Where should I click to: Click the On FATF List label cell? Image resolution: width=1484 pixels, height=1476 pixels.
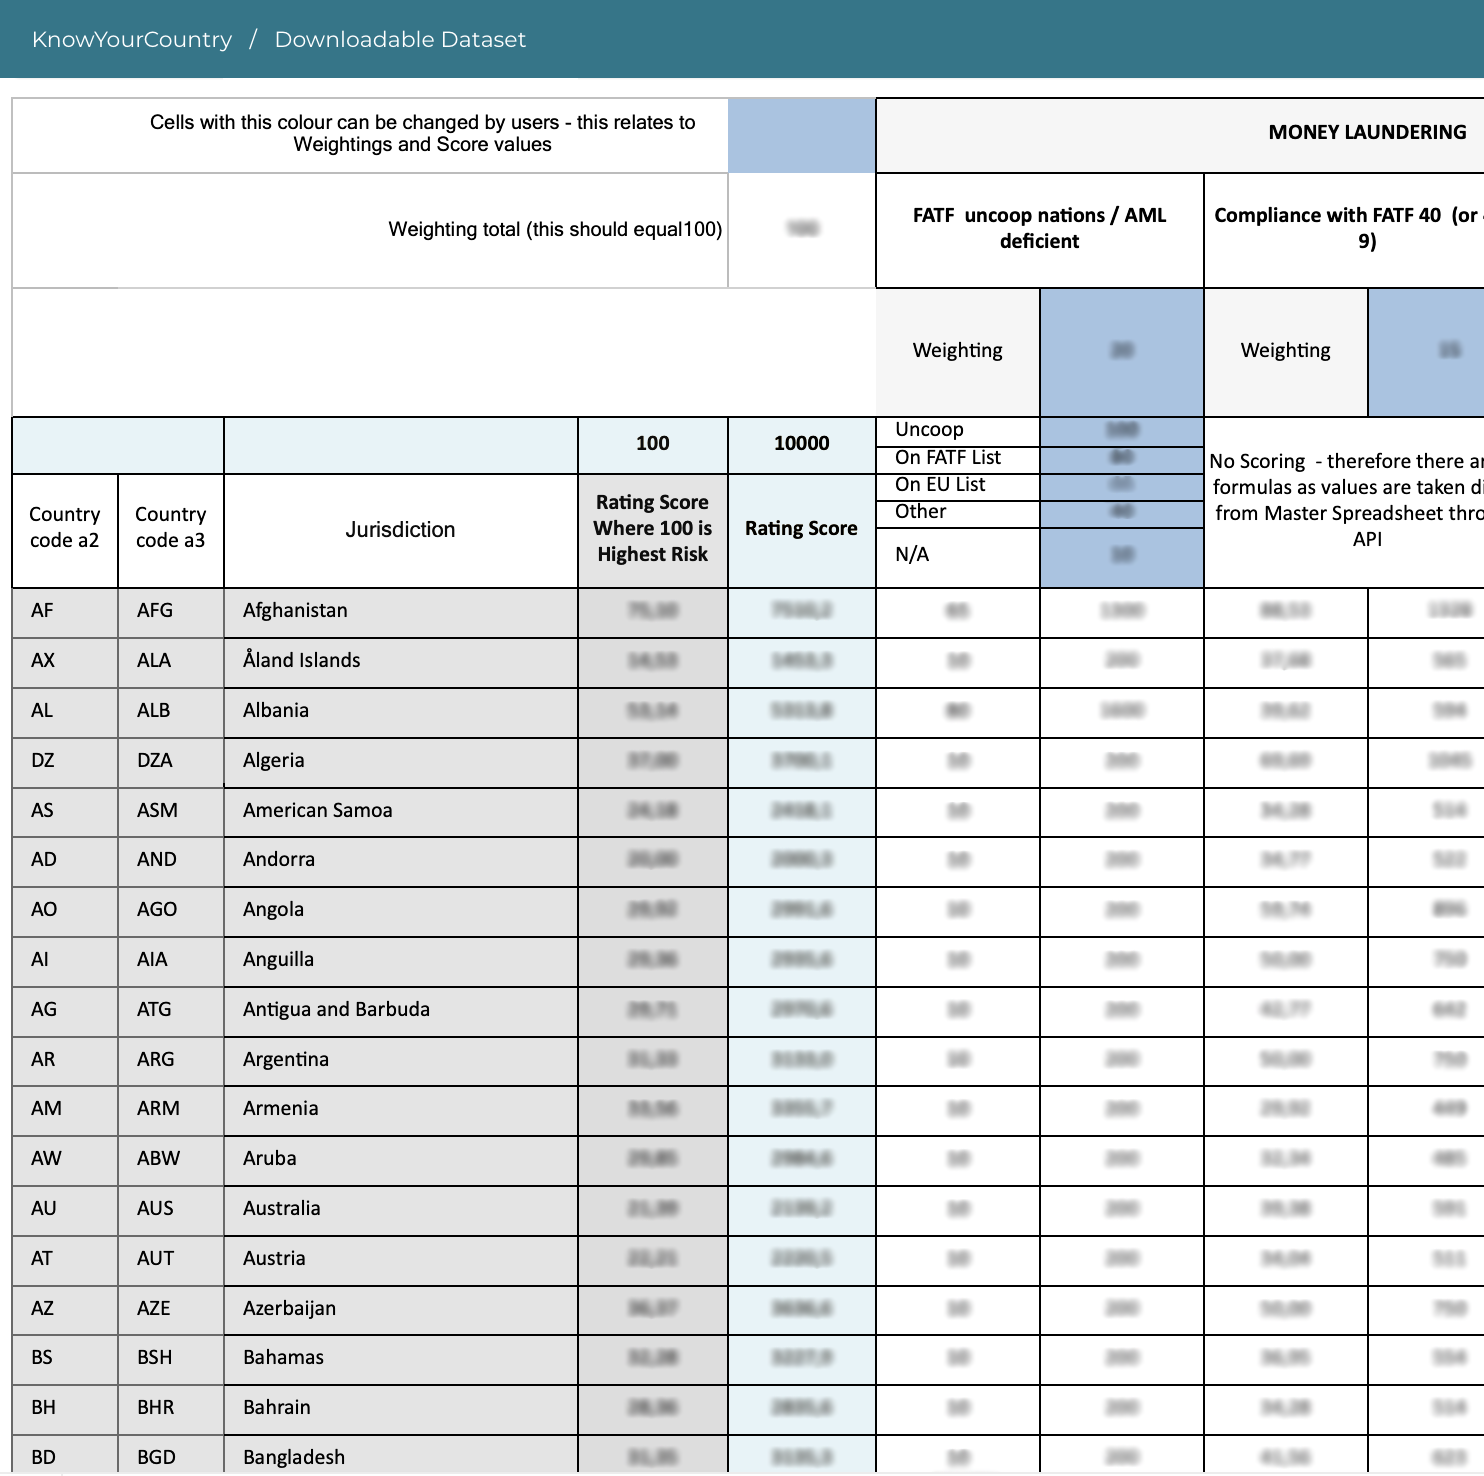pos(958,458)
